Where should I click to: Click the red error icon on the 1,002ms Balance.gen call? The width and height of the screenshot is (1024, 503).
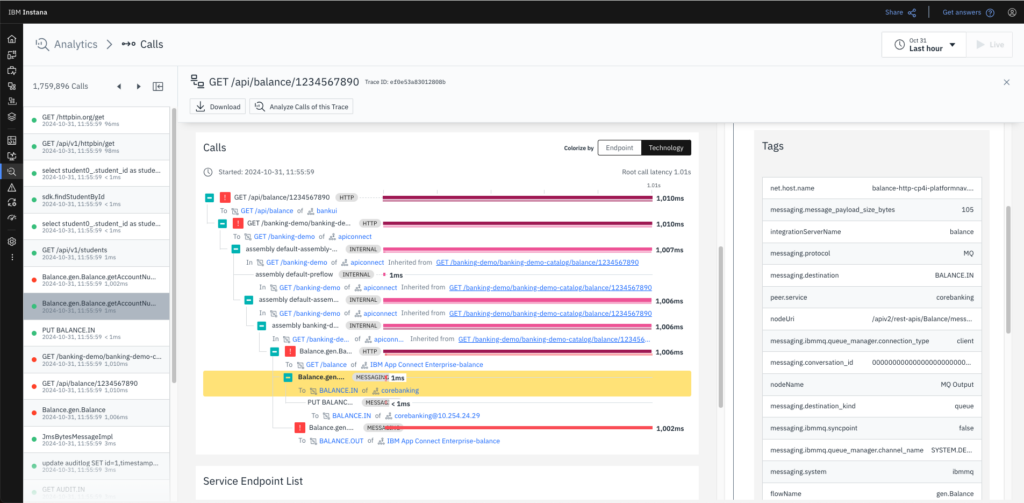pyautogui.click(x=300, y=428)
